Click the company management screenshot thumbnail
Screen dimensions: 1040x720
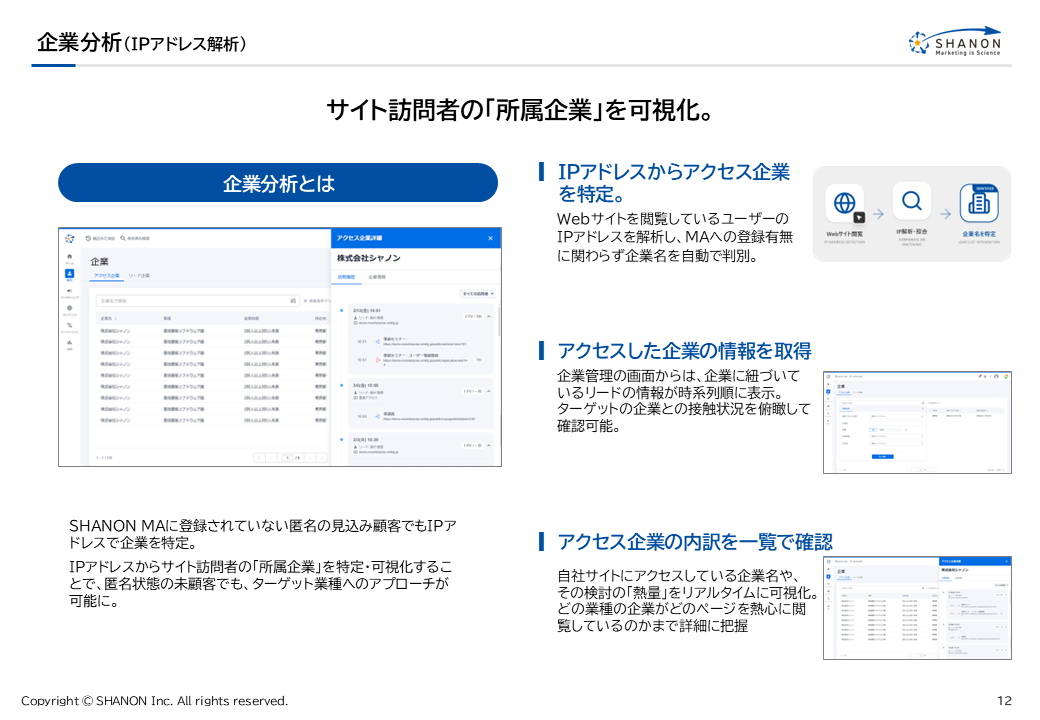[x=917, y=422]
